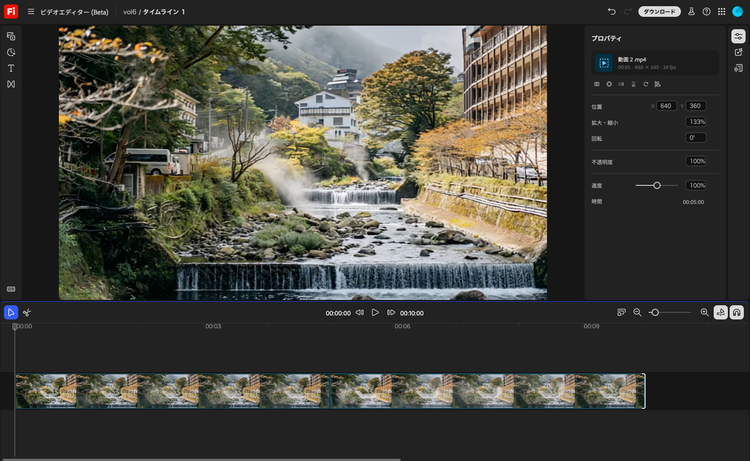Viewport: 750px width, 461px height.
Task: Click the undo arrow in the top bar
Action: click(611, 11)
